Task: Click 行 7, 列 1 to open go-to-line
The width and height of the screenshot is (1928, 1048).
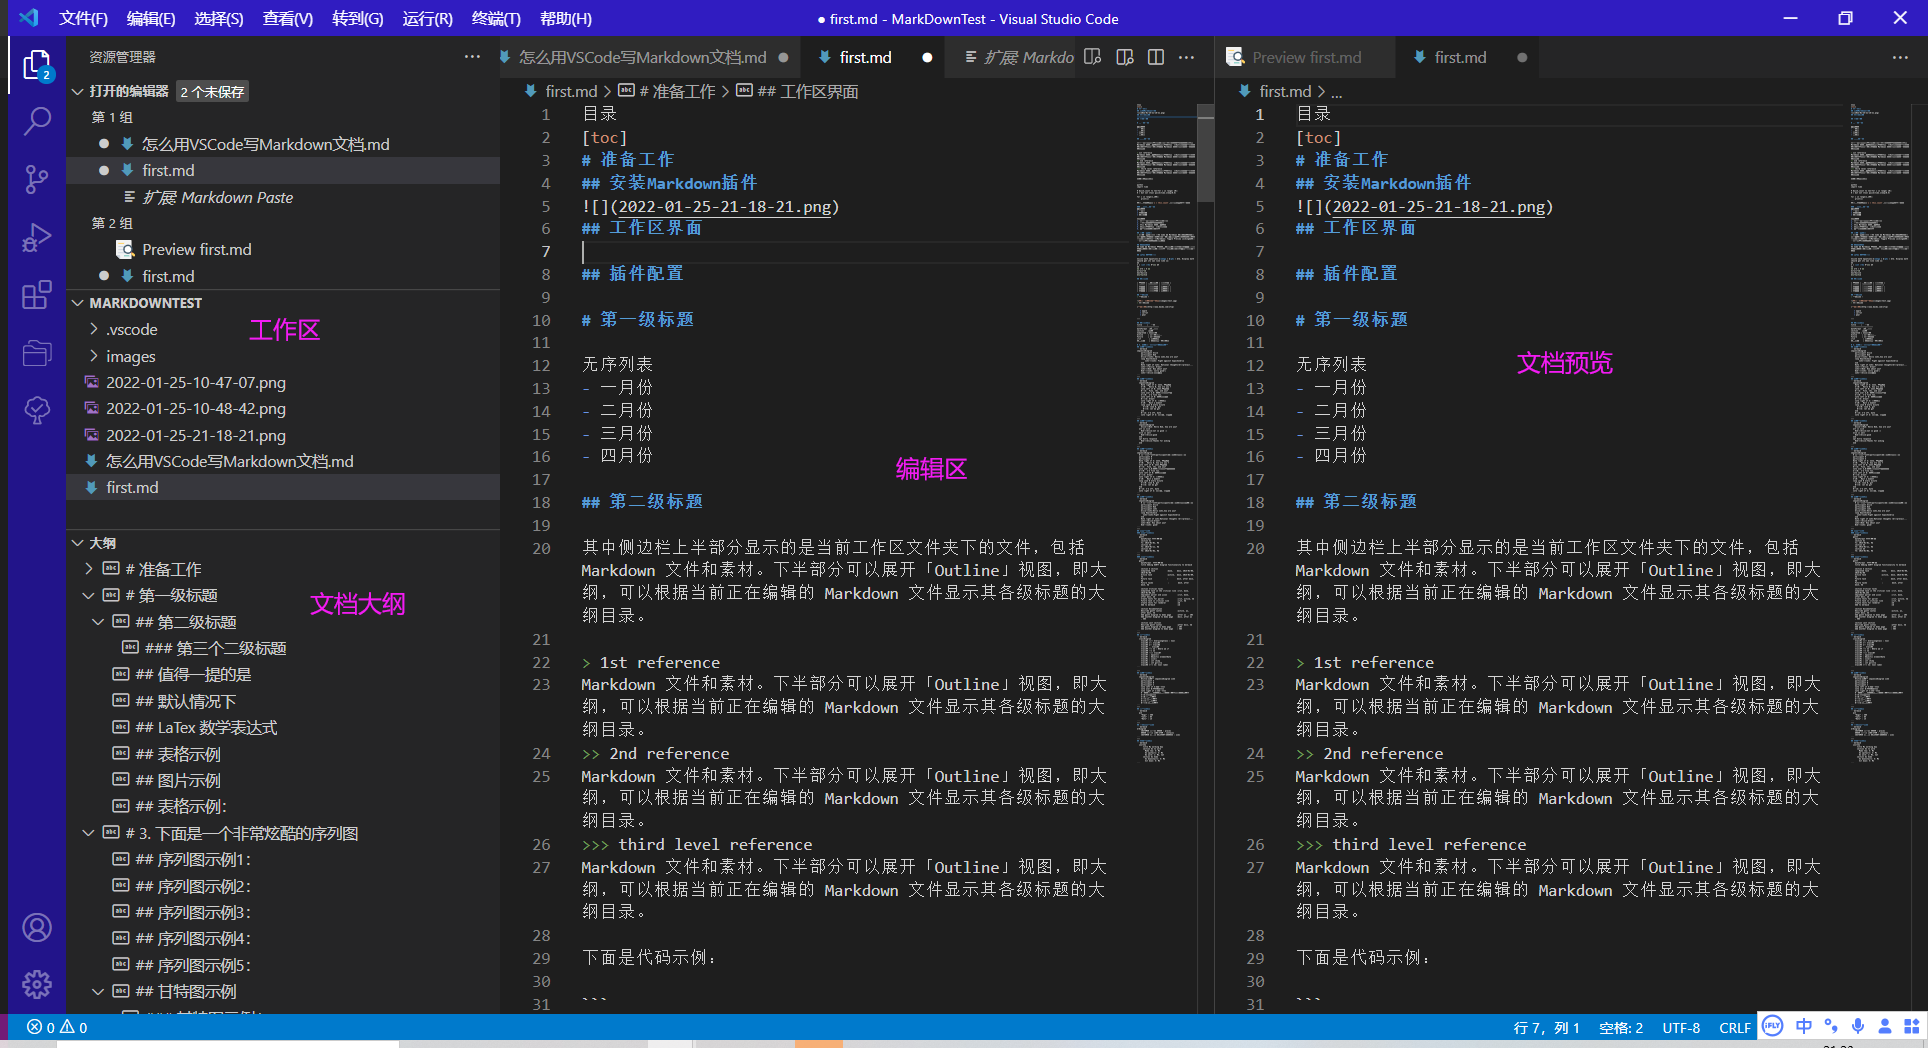Action: 1544,1027
